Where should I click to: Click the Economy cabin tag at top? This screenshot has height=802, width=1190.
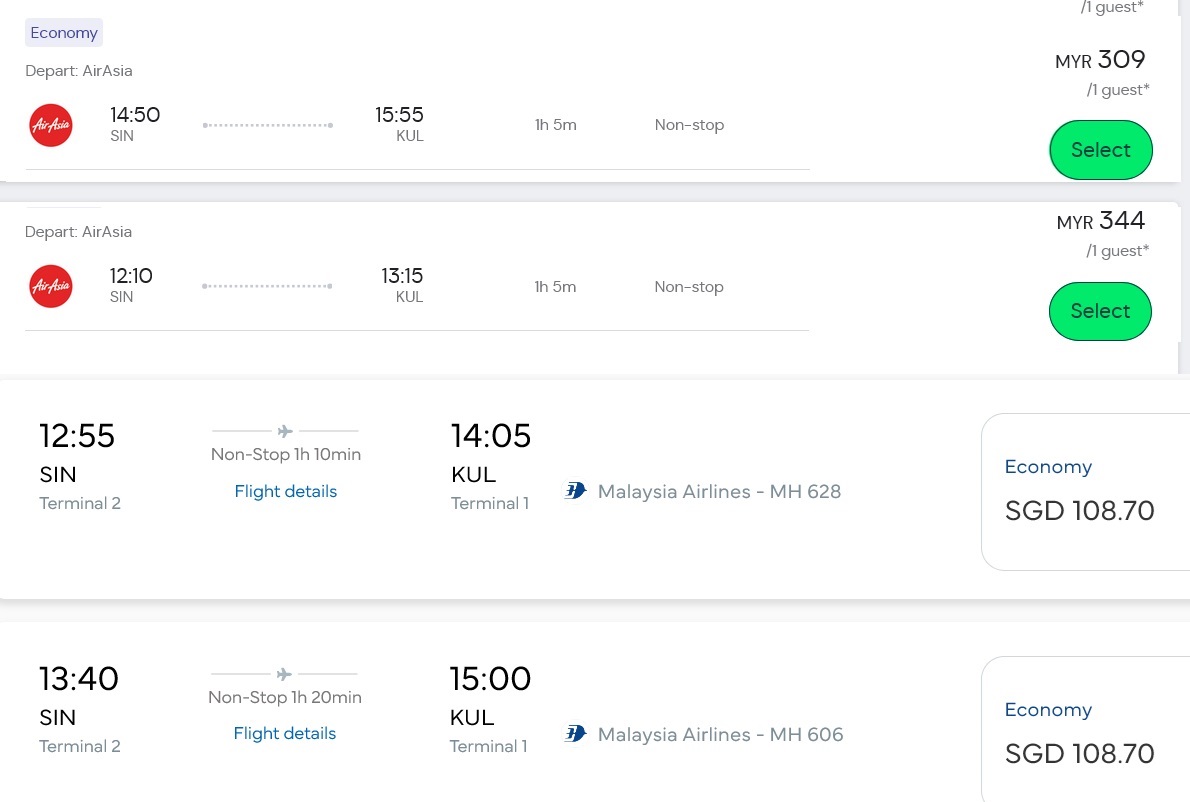click(x=64, y=33)
